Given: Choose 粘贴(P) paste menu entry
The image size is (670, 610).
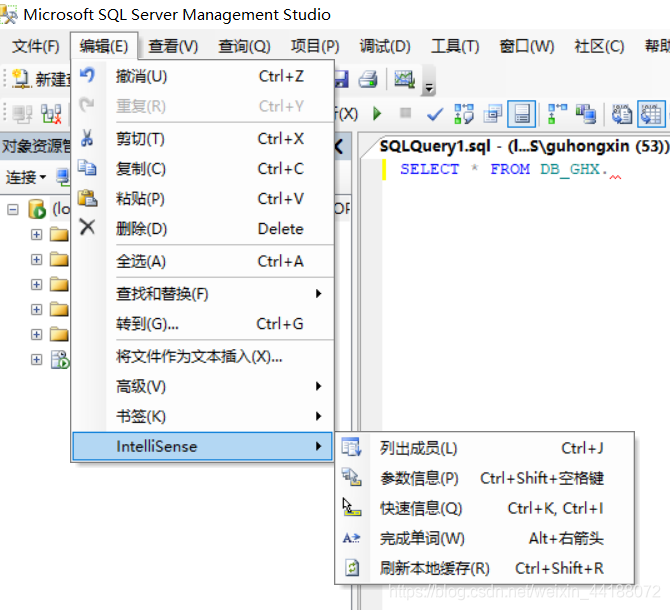Looking at the screenshot, I should [x=203, y=199].
